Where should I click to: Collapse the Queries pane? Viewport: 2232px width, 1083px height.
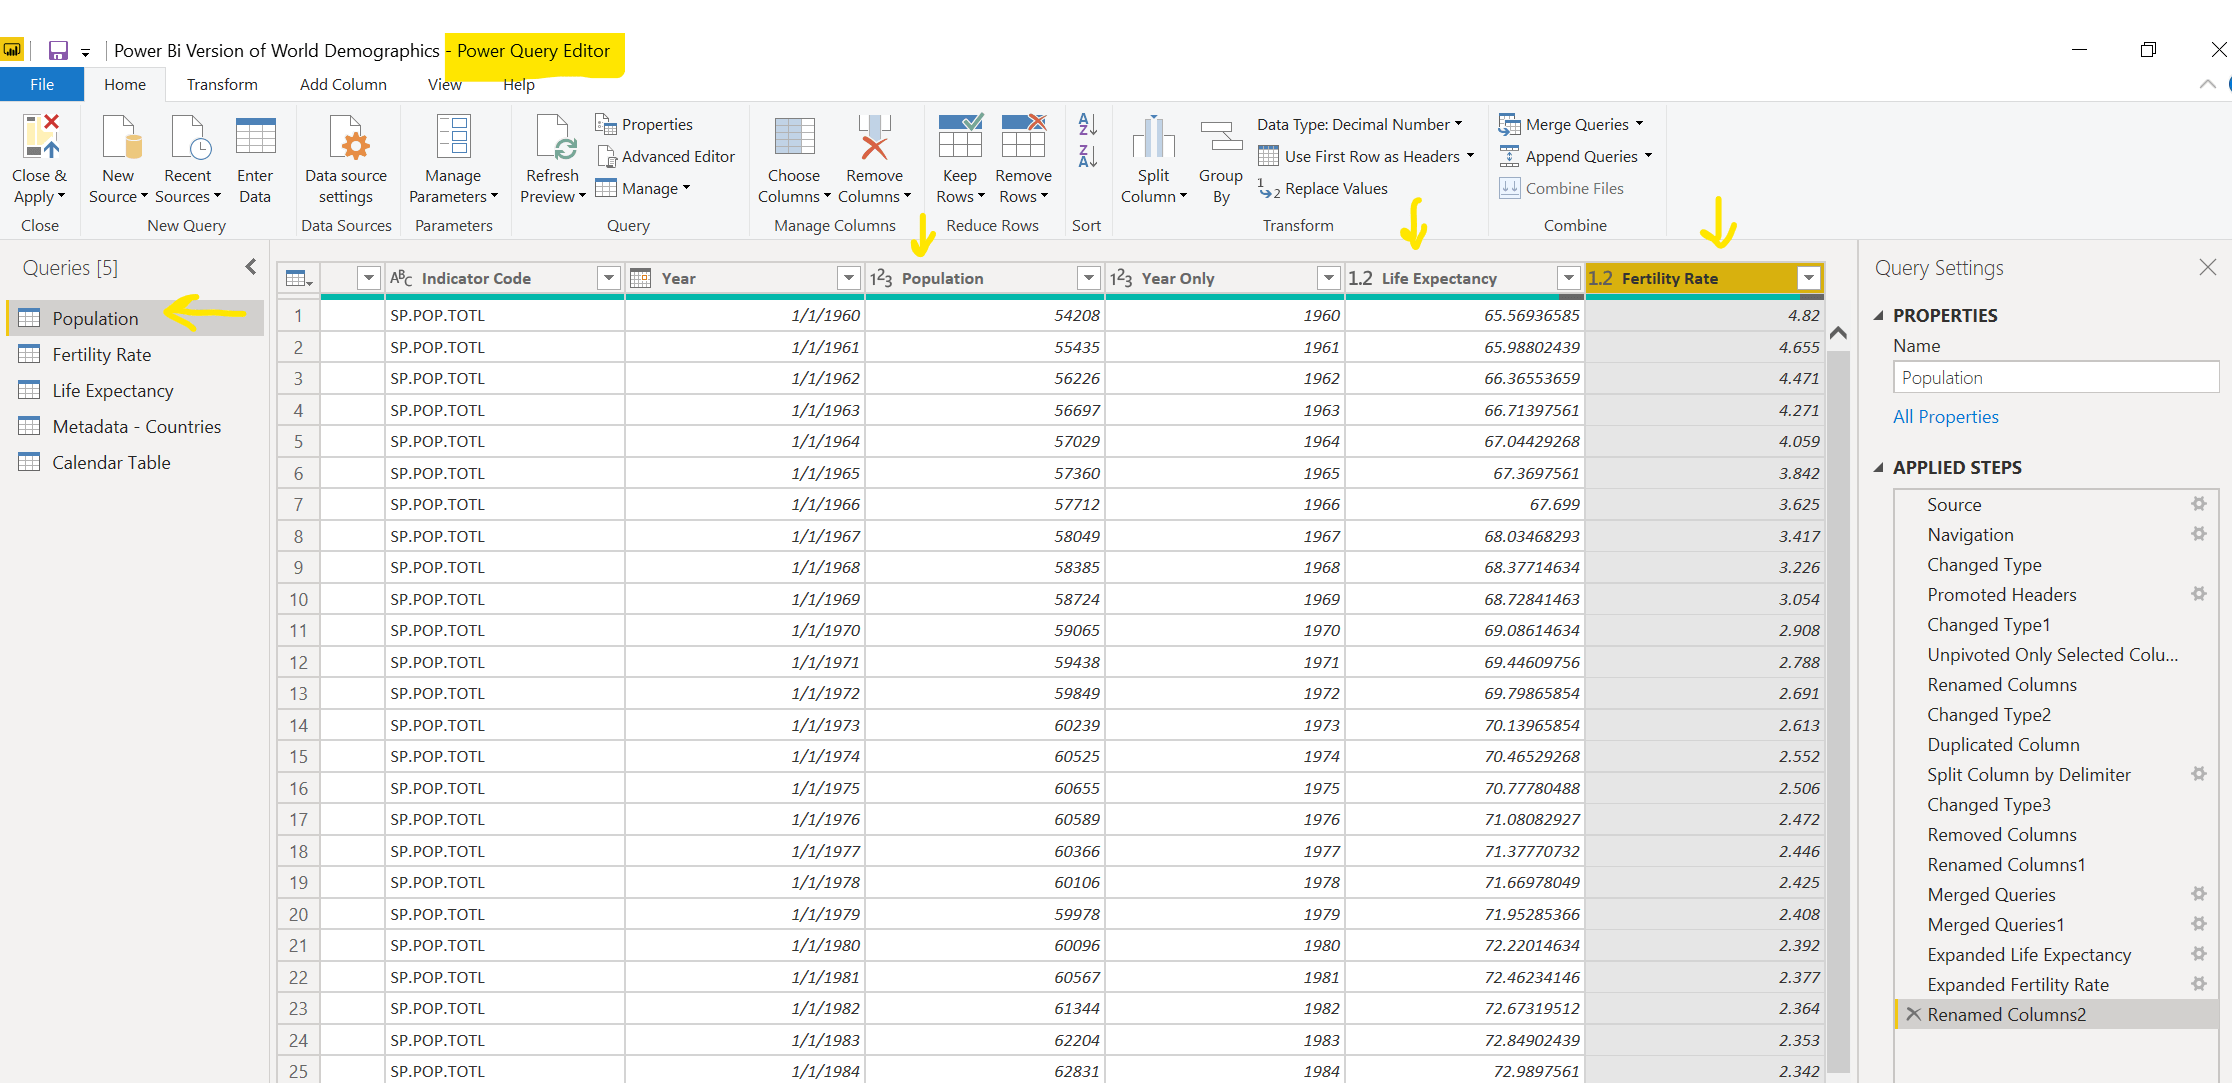tap(251, 267)
